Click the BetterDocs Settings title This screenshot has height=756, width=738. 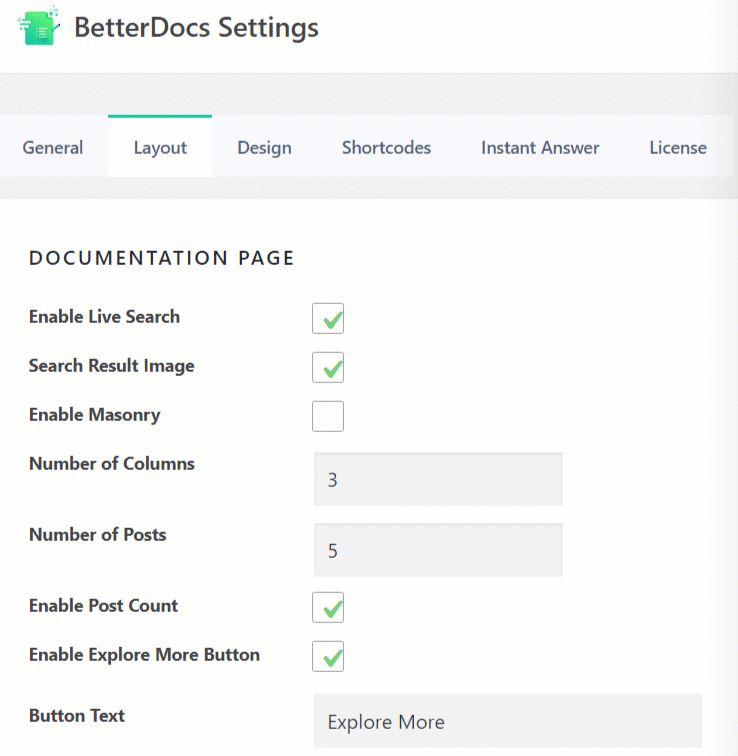click(196, 27)
